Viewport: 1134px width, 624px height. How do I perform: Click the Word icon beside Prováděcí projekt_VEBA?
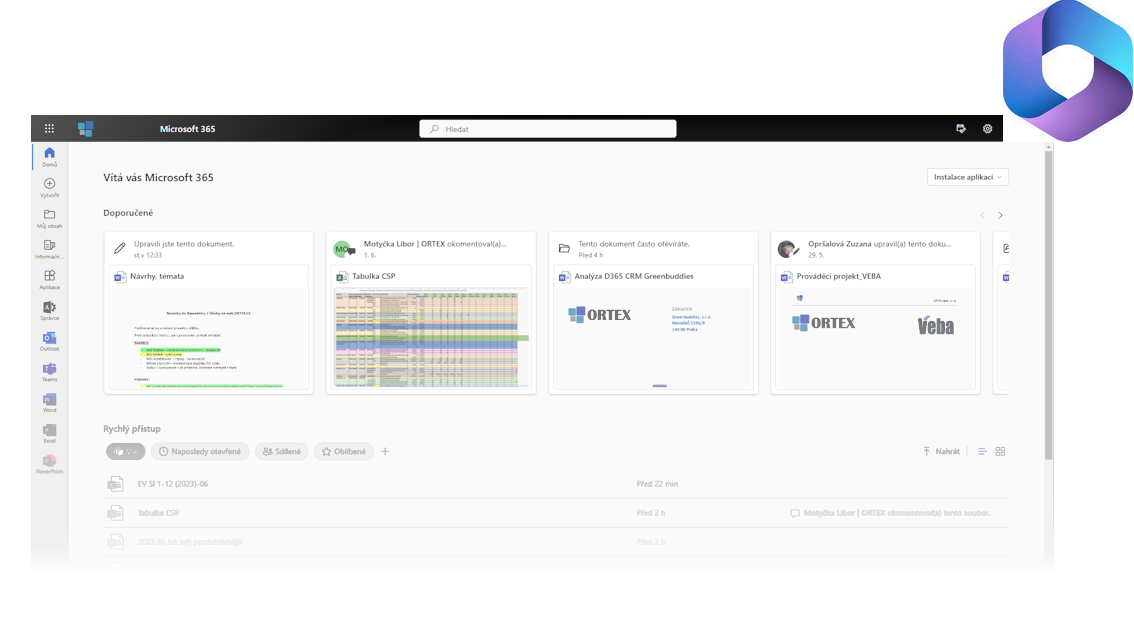pyautogui.click(x=787, y=277)
